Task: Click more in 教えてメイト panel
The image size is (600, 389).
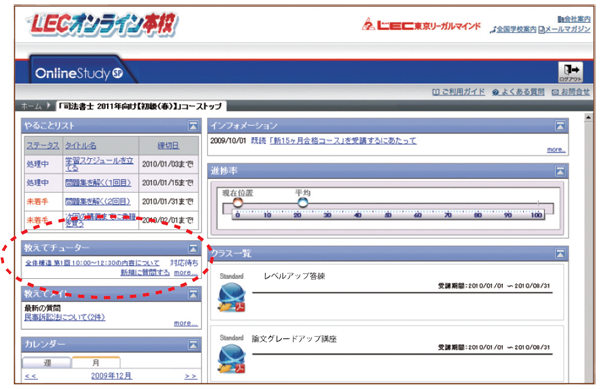Action: tap(186, 324)
